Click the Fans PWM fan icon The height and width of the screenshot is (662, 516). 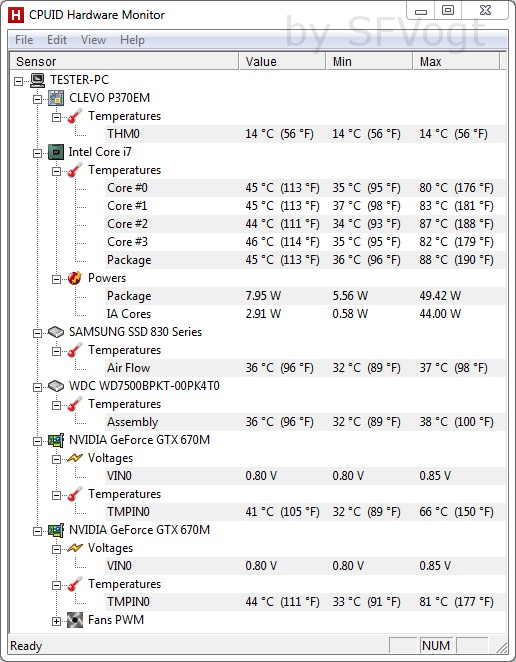[75, 620]
